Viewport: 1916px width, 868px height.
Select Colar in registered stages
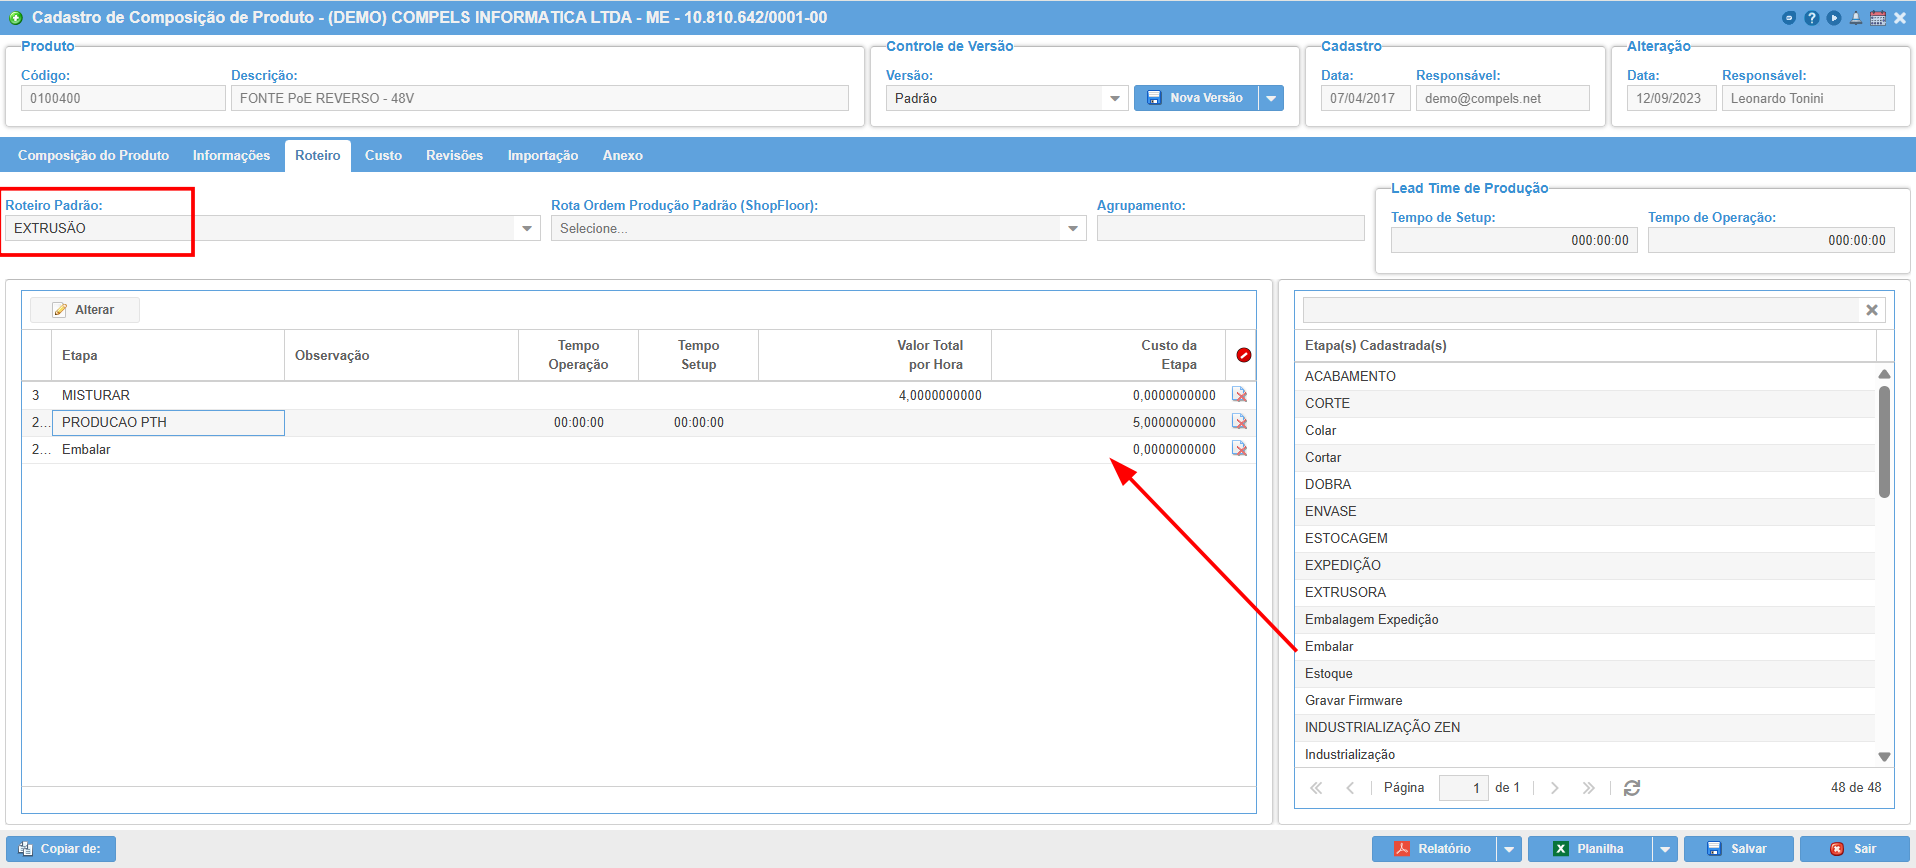coord(1585,430)
